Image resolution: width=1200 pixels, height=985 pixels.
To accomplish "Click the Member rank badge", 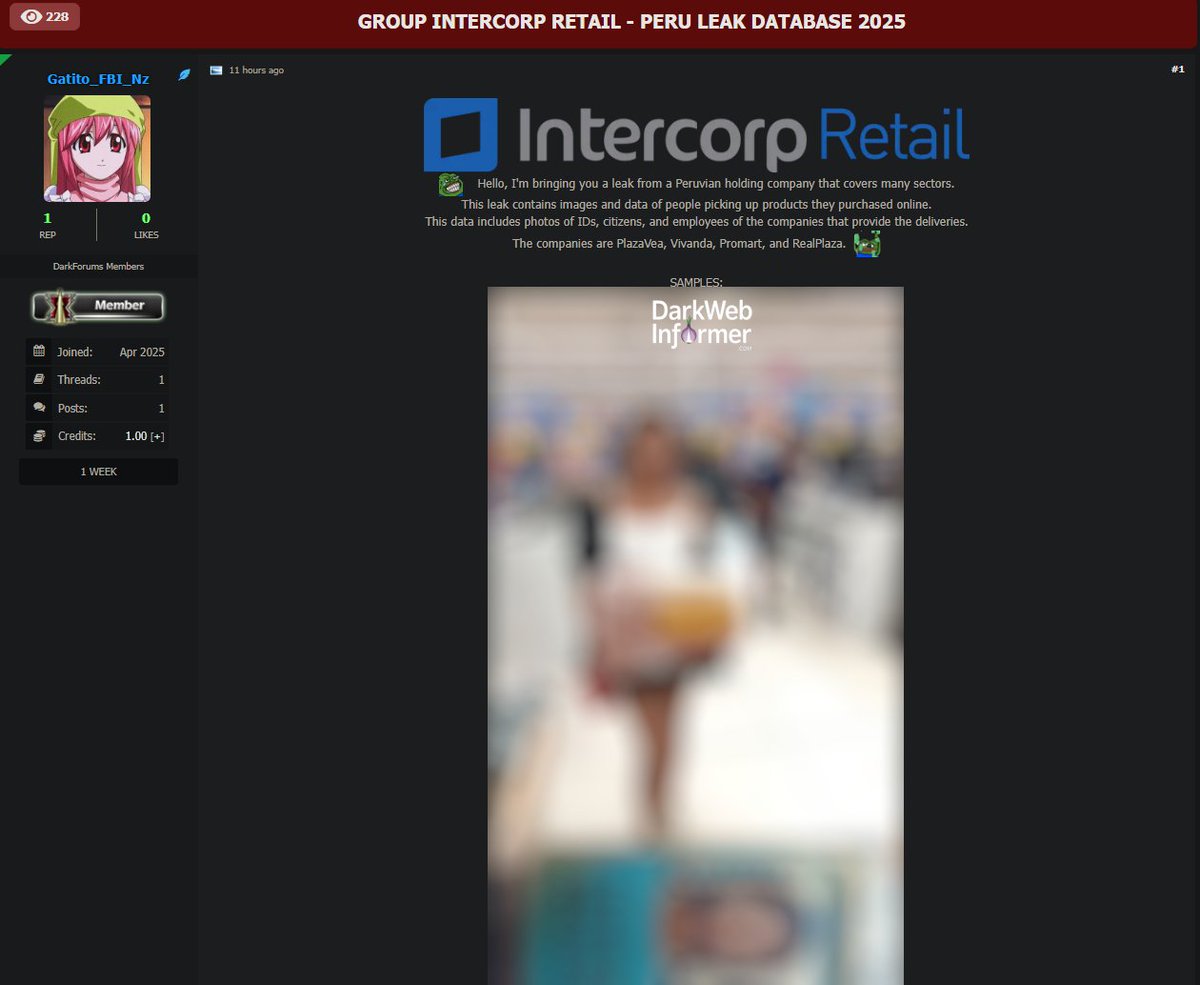I will coord(98,306).
